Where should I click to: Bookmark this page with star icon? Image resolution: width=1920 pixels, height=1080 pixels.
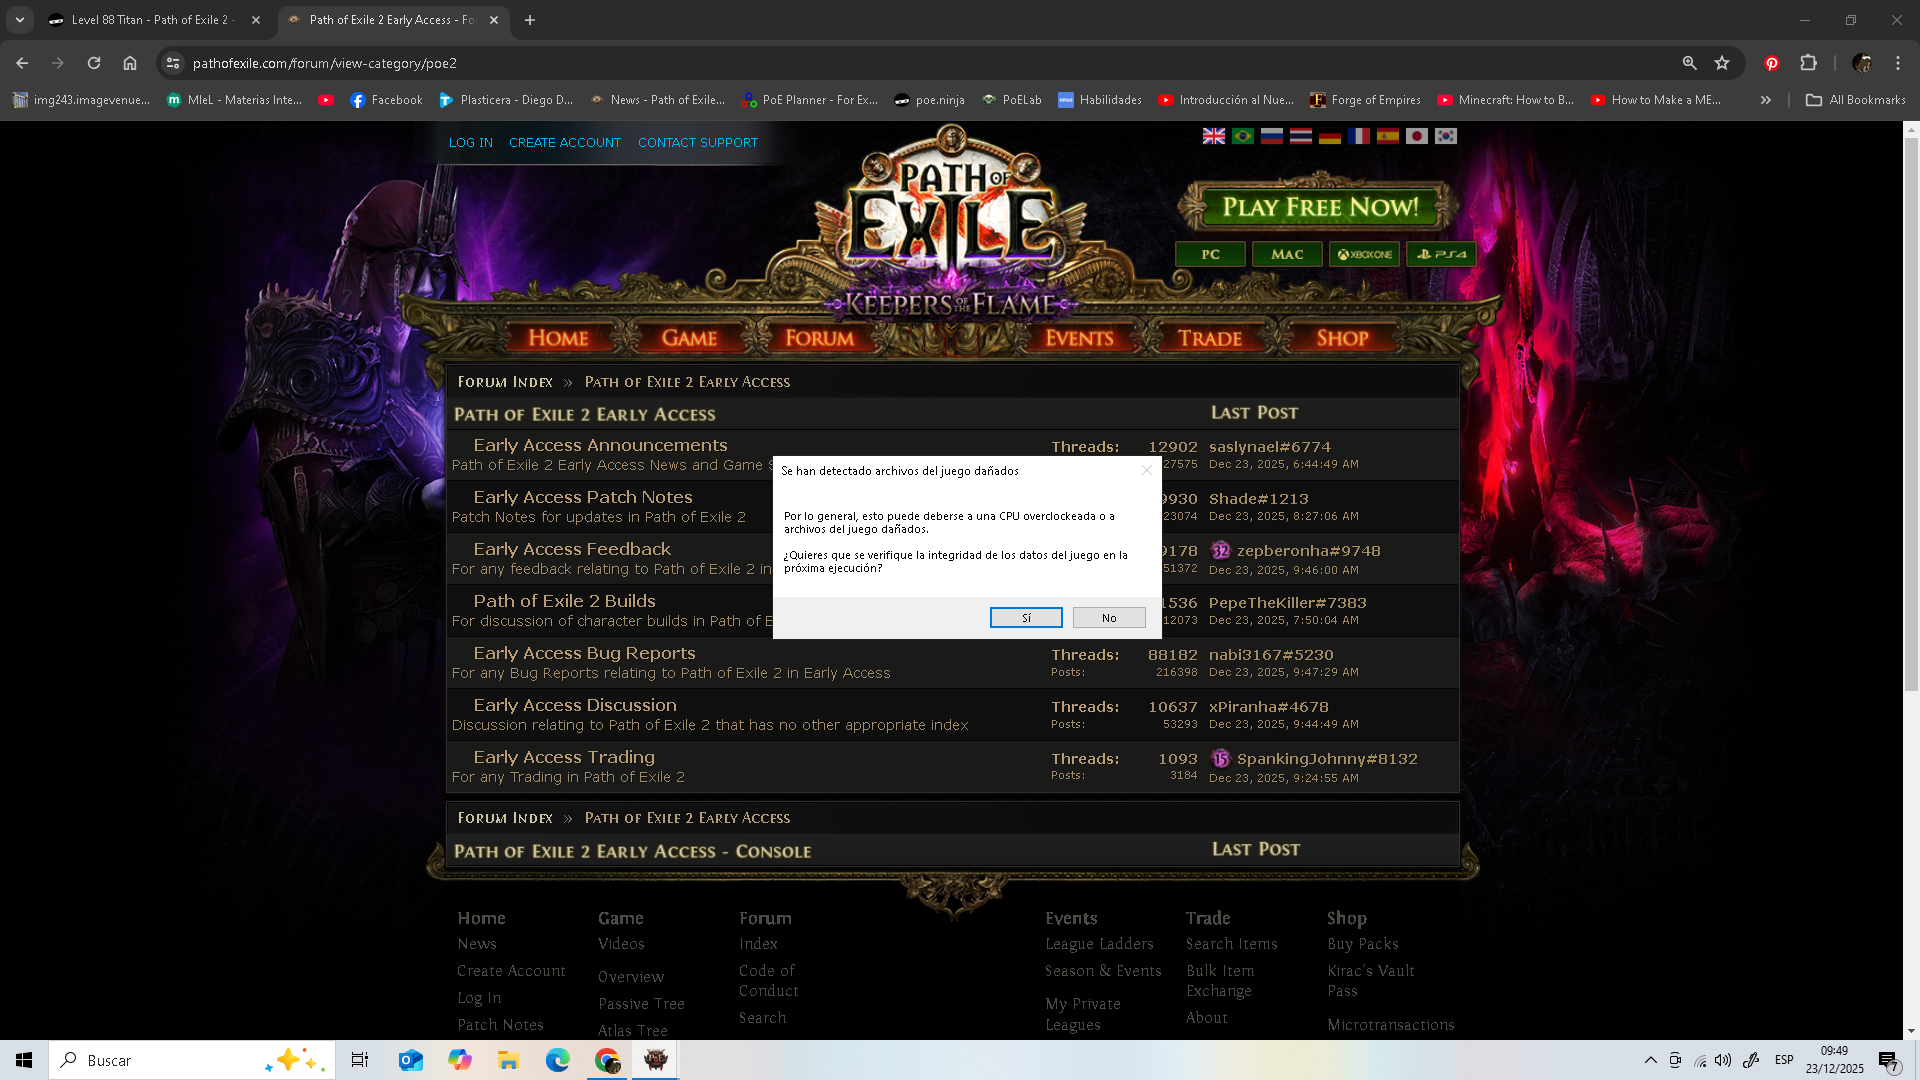[1722, 63]
